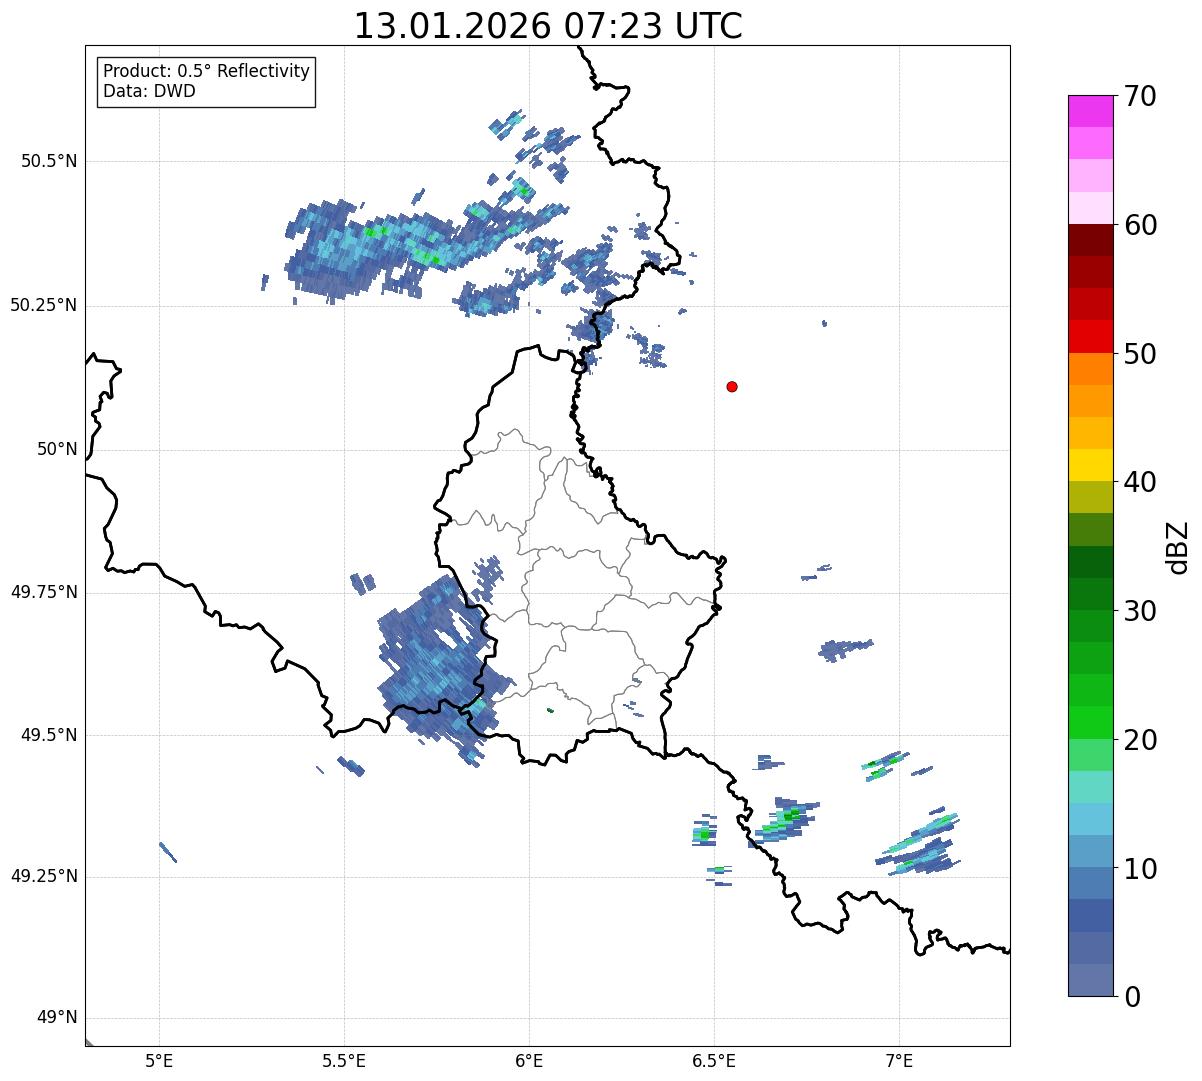Image resolution: width=1202 pixels, height=1081 pixels.
Task: Click the latitude label 49°N
Action: [57, 1018]
